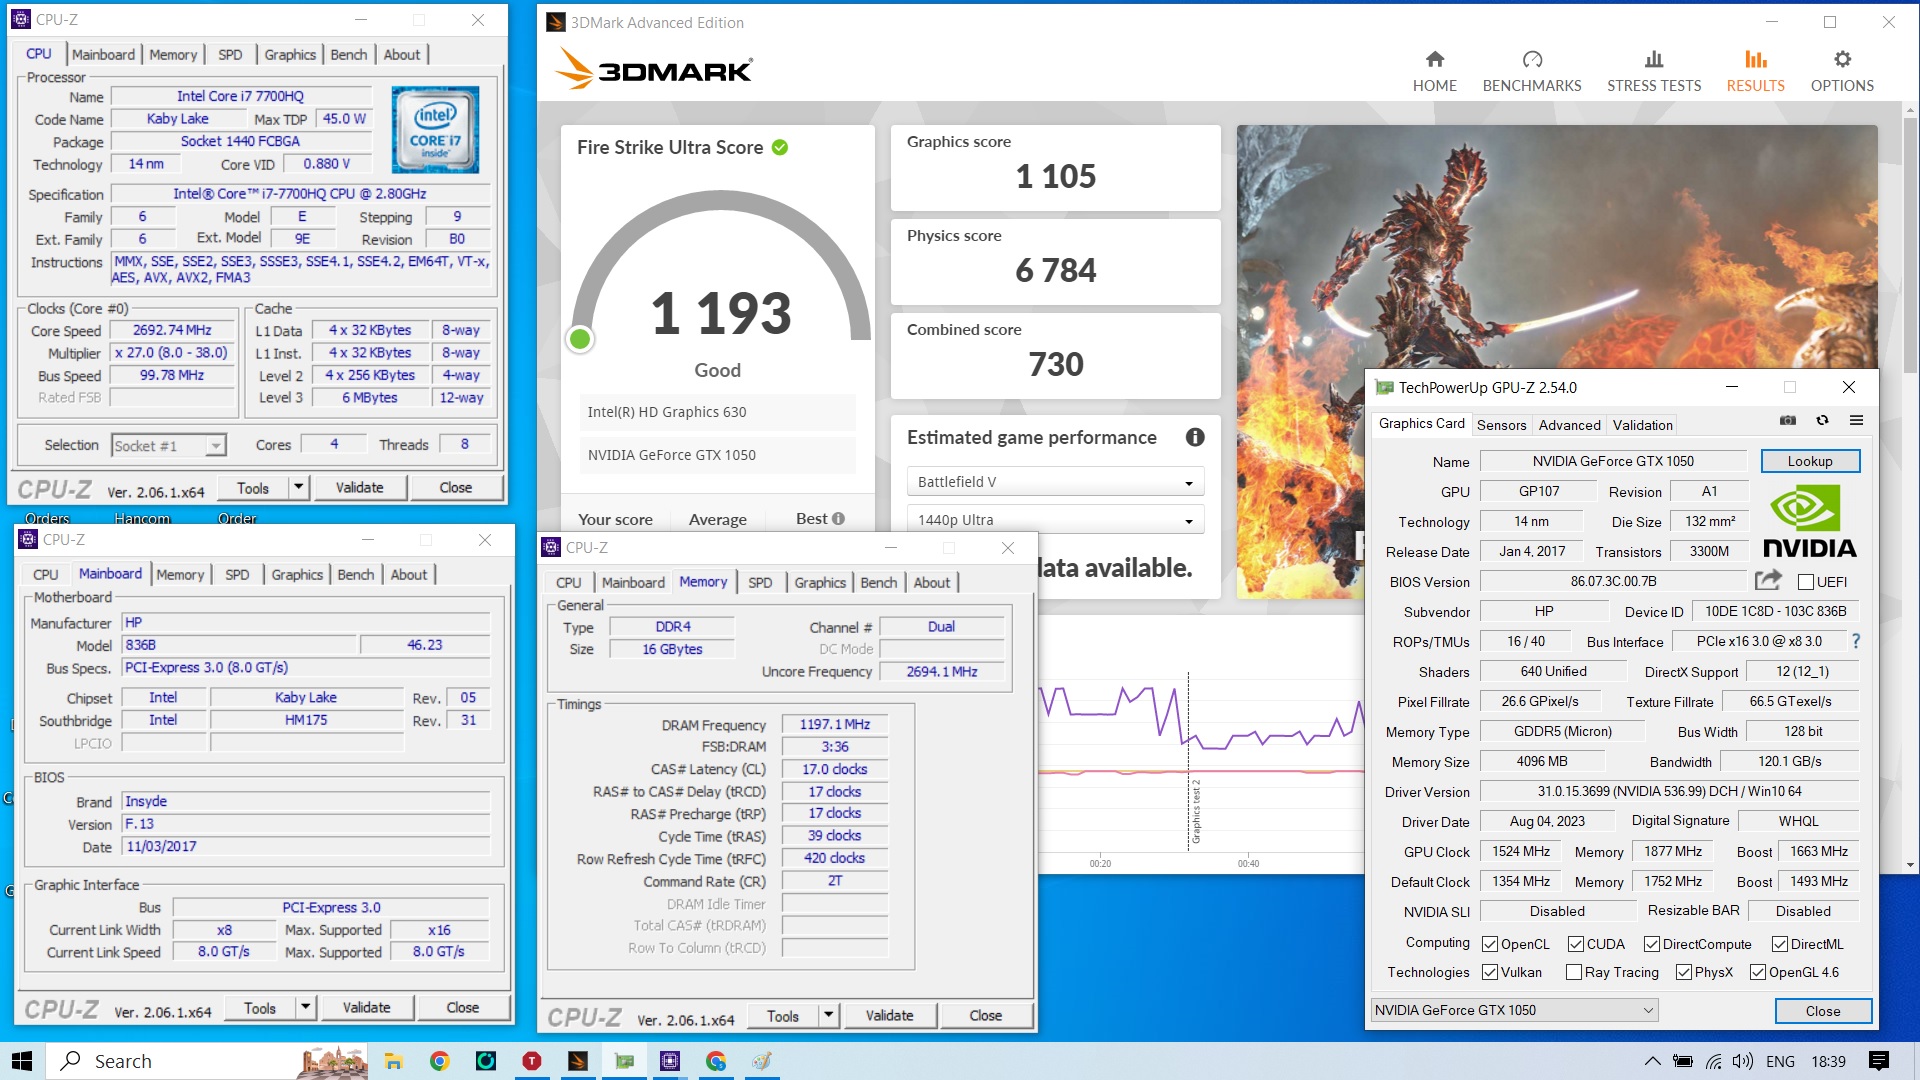Switch to the 3DMark Results tab
The width and height of the screenshot is (1920, 1080).
pos(1755,70)
